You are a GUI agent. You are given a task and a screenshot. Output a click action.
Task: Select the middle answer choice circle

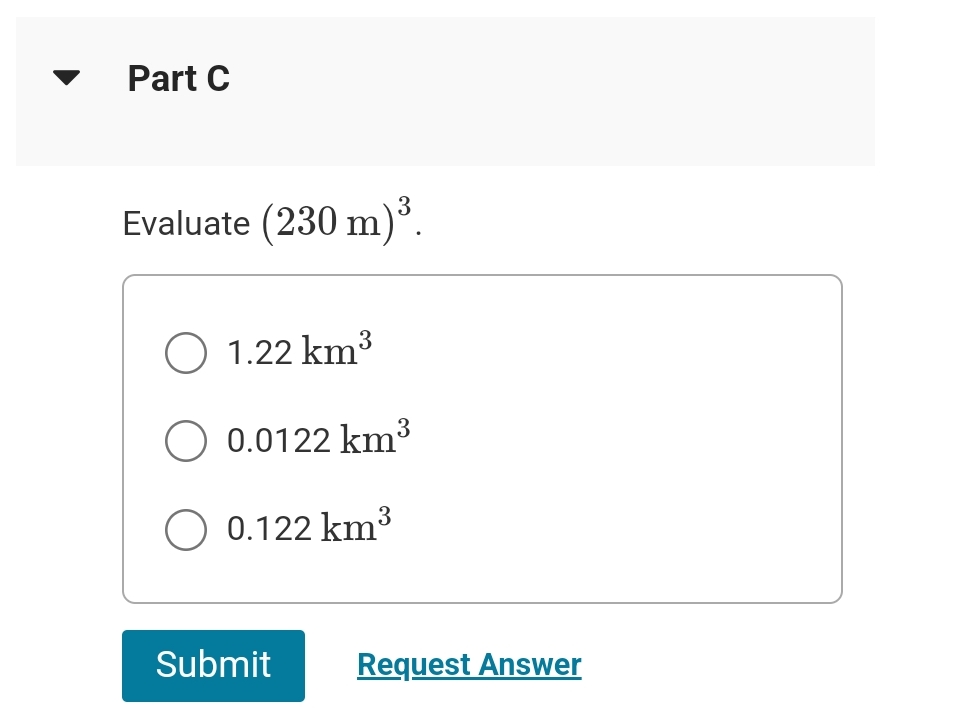pyautogui.click(x=186, y=441)
